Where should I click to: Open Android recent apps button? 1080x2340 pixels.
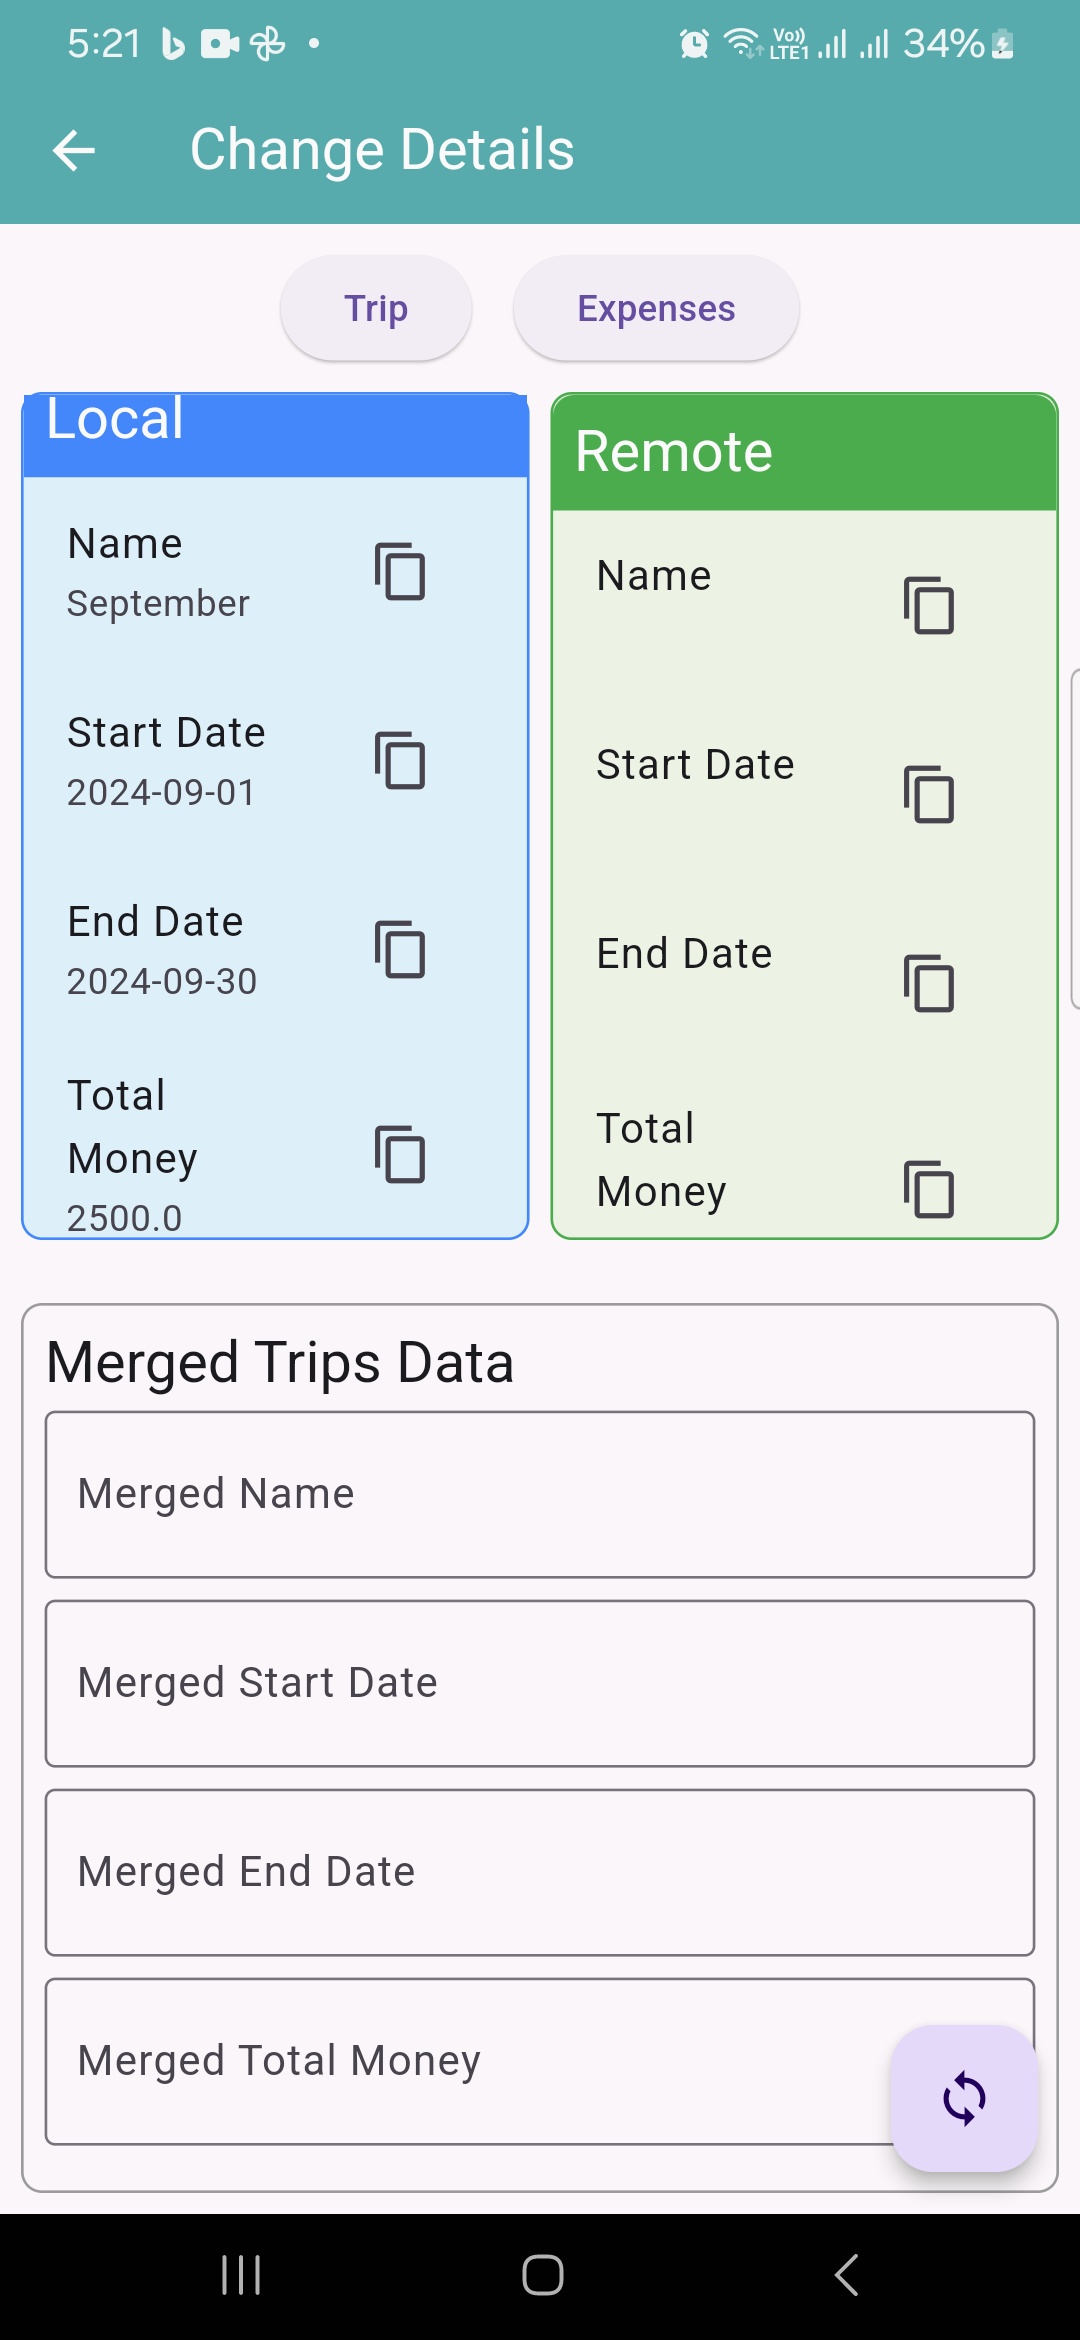(241, 2275)
